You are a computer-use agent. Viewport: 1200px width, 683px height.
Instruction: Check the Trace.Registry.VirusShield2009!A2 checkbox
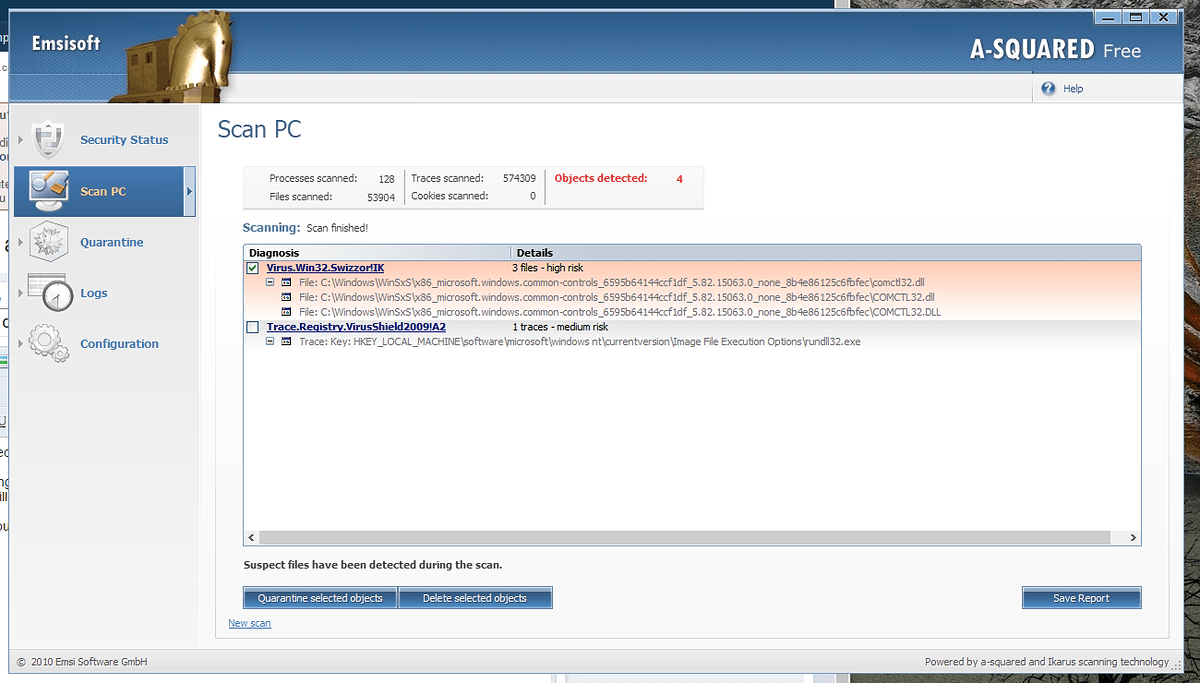253,327
